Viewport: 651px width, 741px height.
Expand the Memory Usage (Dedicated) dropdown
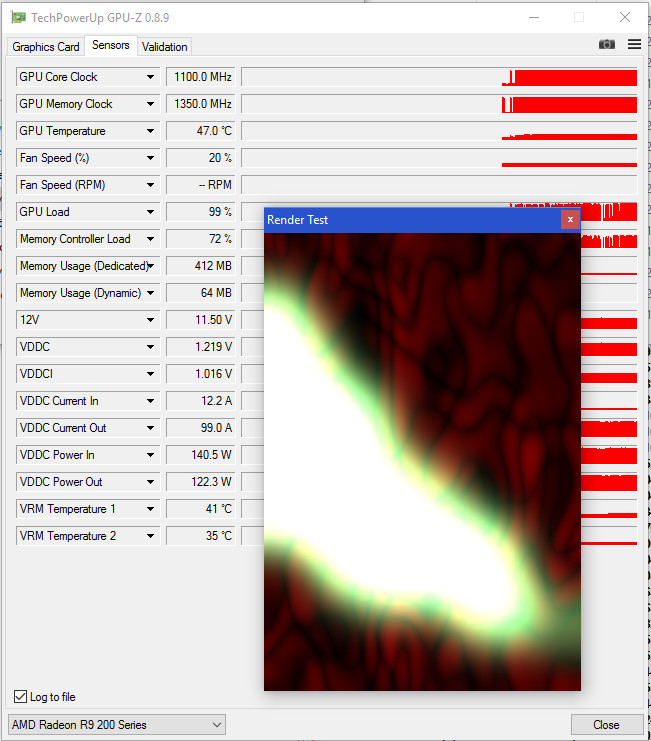tap(150, 266)
